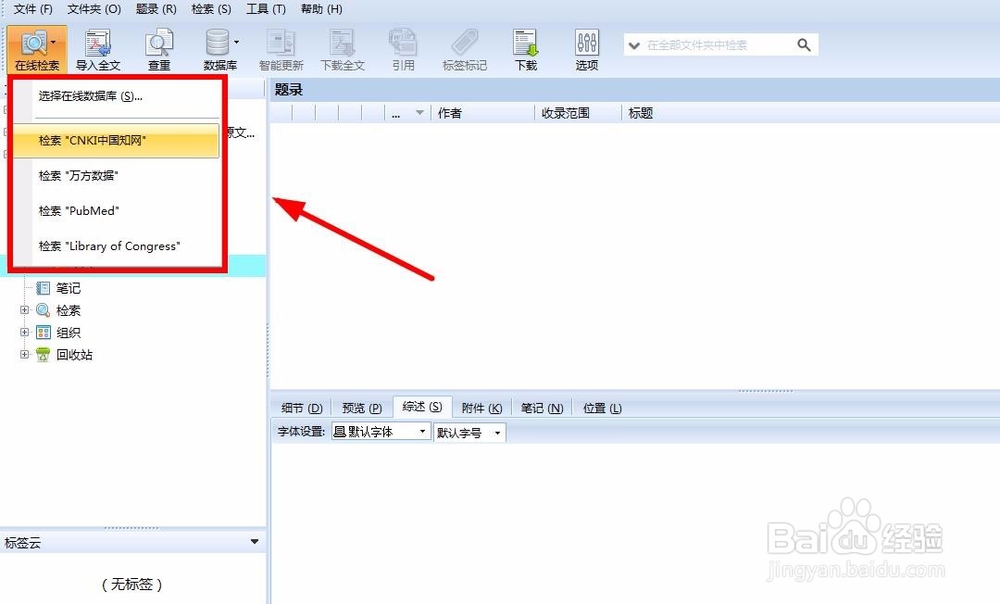Click the 回收站 recycle bin icon

click(x=43, y=355)
